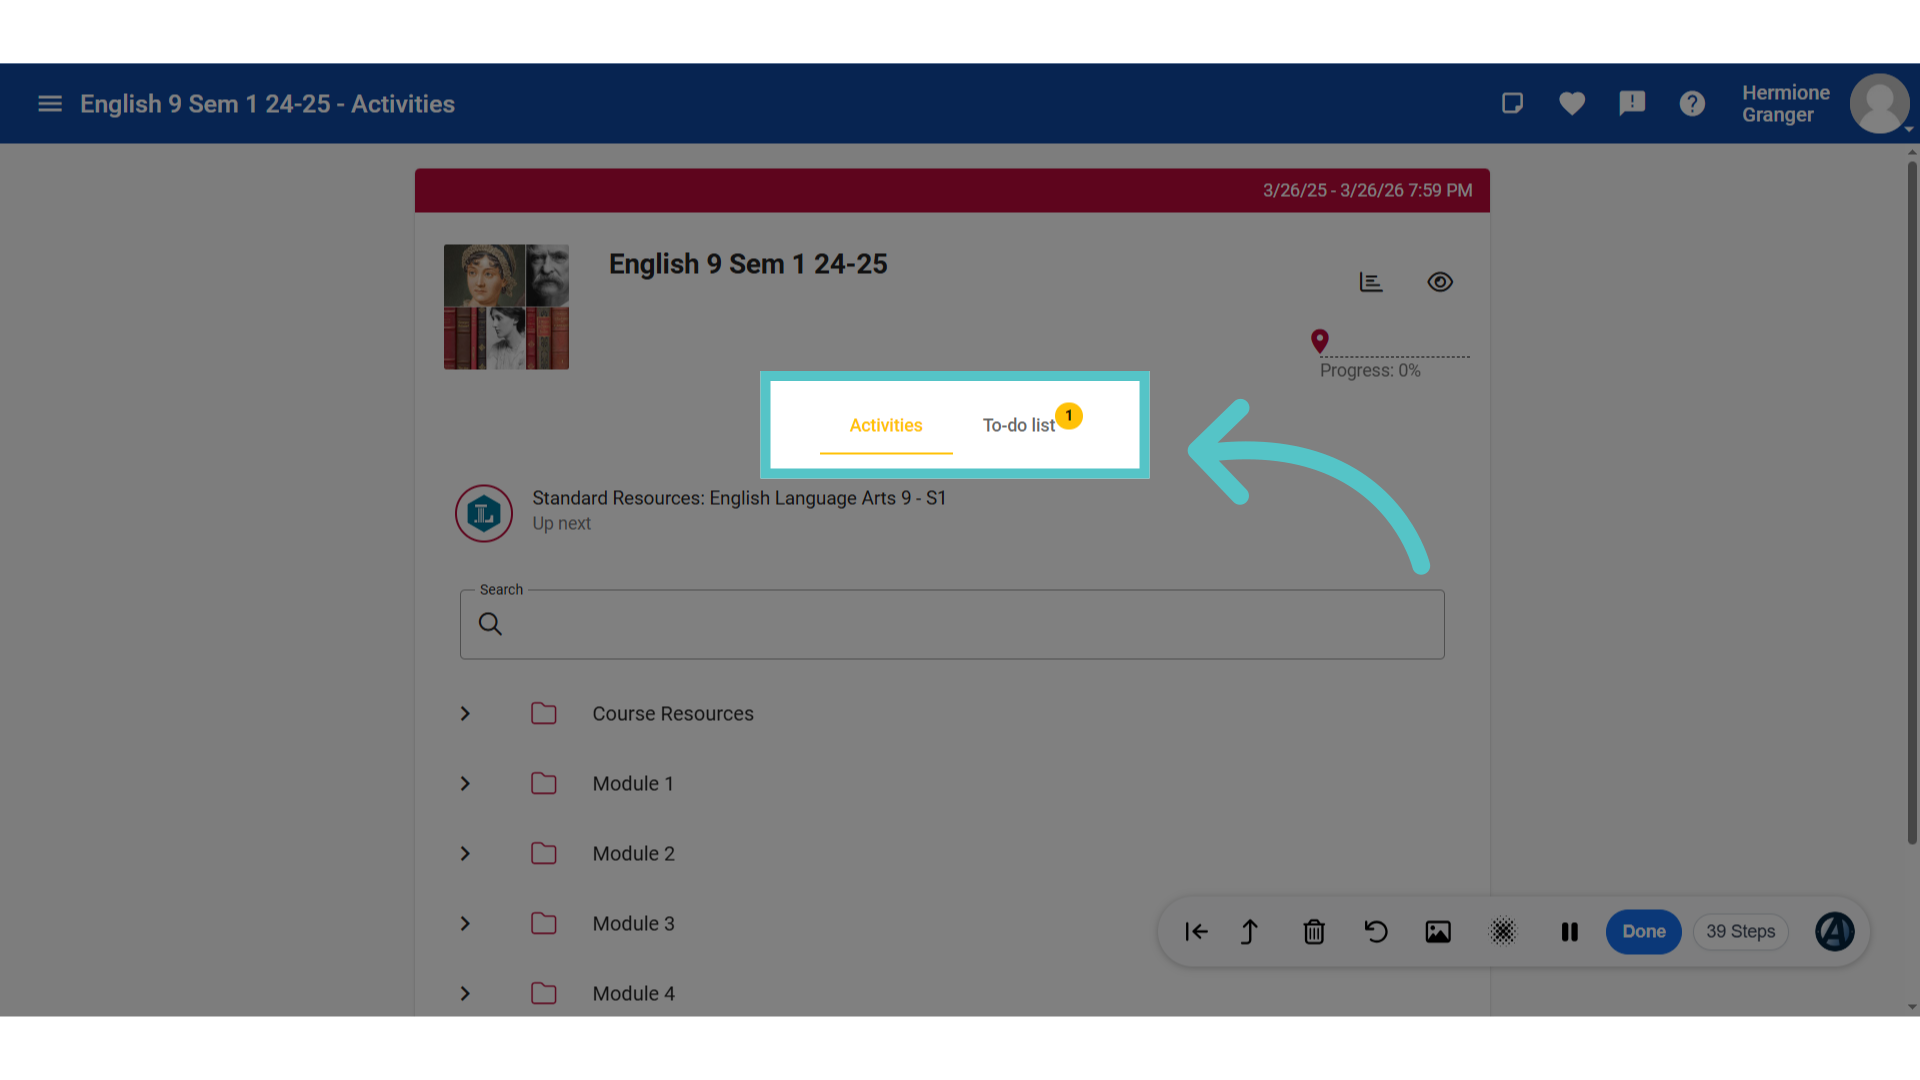Image resolution: width=1920 pixels, height=1080 pixels.
Task: Click the Module 2 folder icon
Action: (x=544, y=854)
